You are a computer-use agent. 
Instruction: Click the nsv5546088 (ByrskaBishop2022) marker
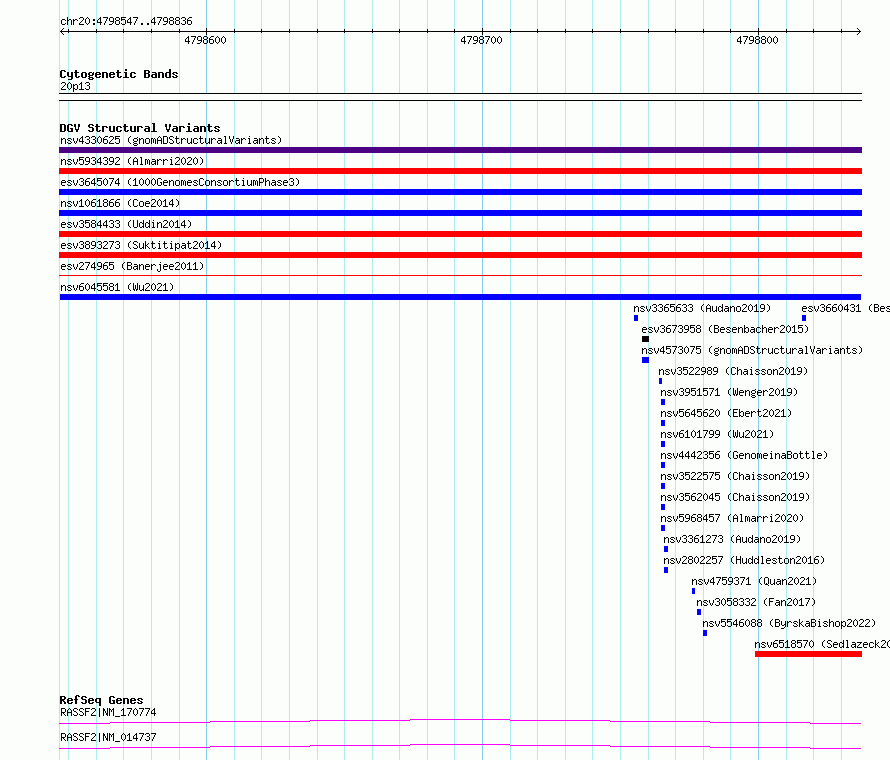coord(705,633)
